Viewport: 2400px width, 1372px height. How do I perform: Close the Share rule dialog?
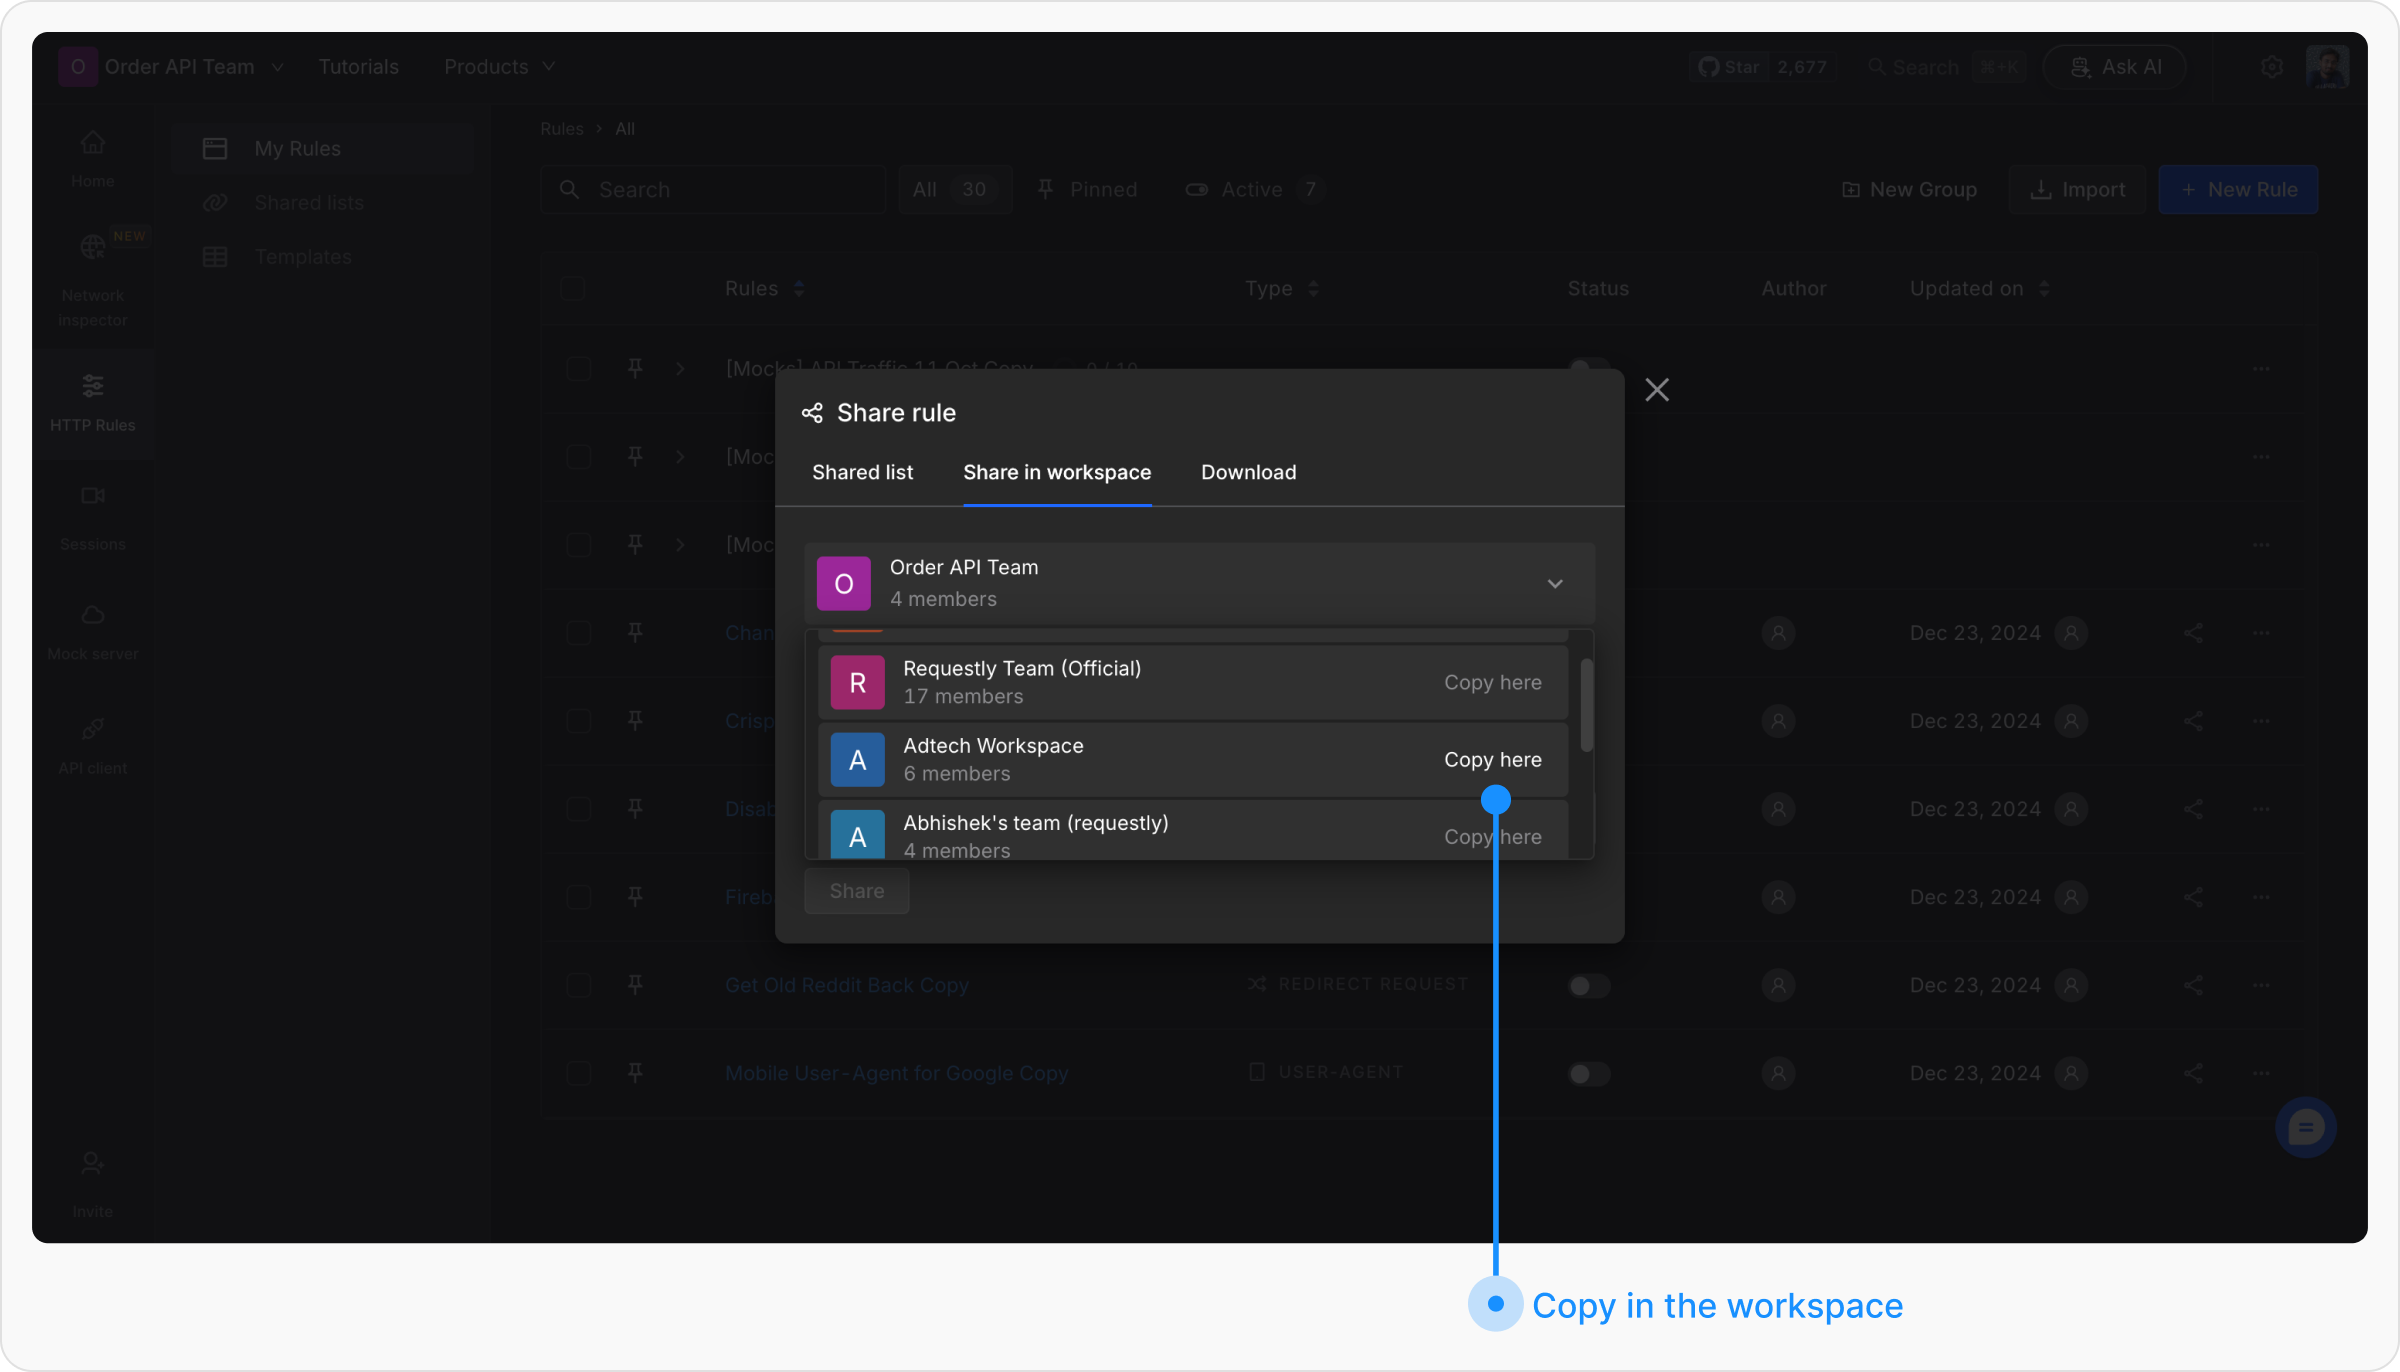(1656, 390)
